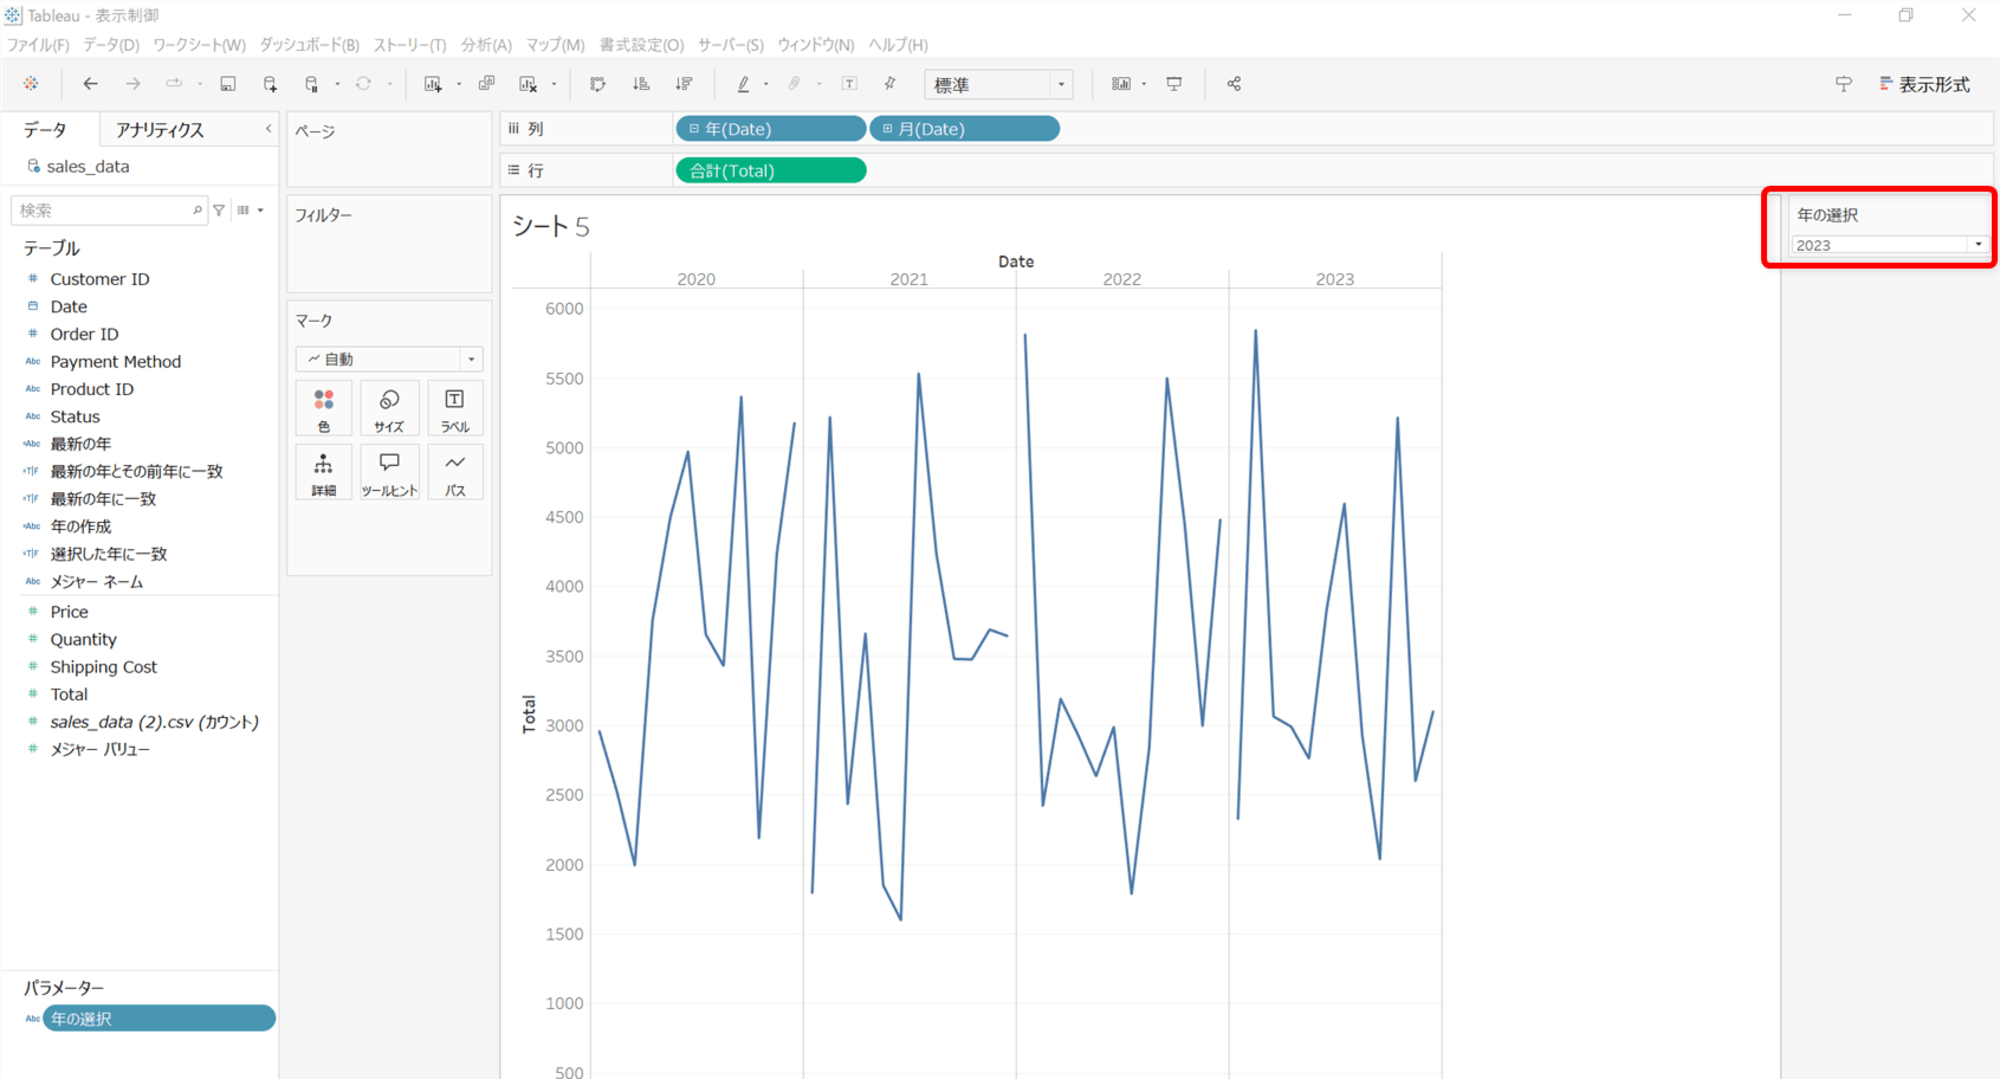Switch to the アナリティクス tab
Image resolution: width=2000 pixels, height=1079 pixels.
coord(160,130)
